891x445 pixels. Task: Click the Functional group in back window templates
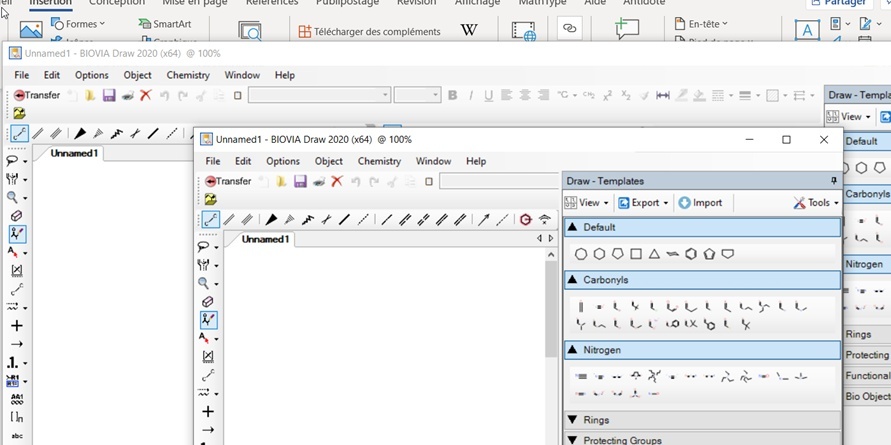click(x=867, y=376)
